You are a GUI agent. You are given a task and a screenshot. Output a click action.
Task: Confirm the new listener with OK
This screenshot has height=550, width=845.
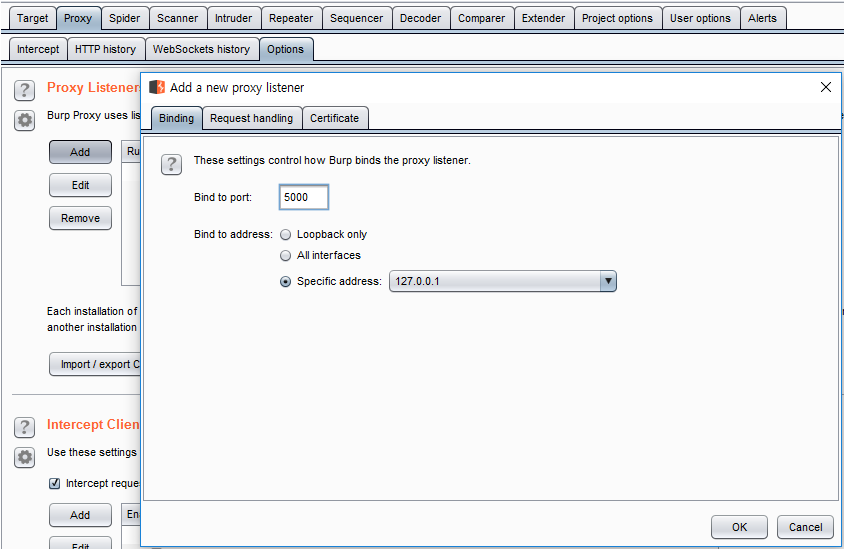739,527
